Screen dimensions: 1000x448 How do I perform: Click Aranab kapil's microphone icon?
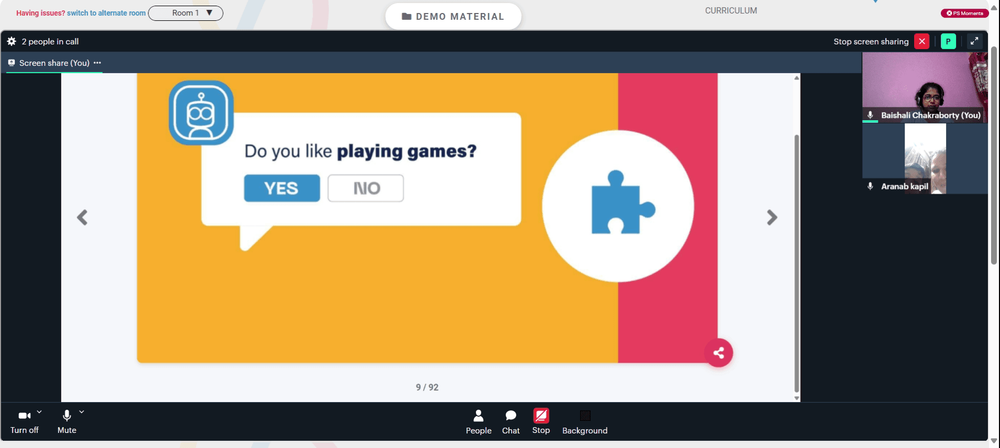coord(870,186)
